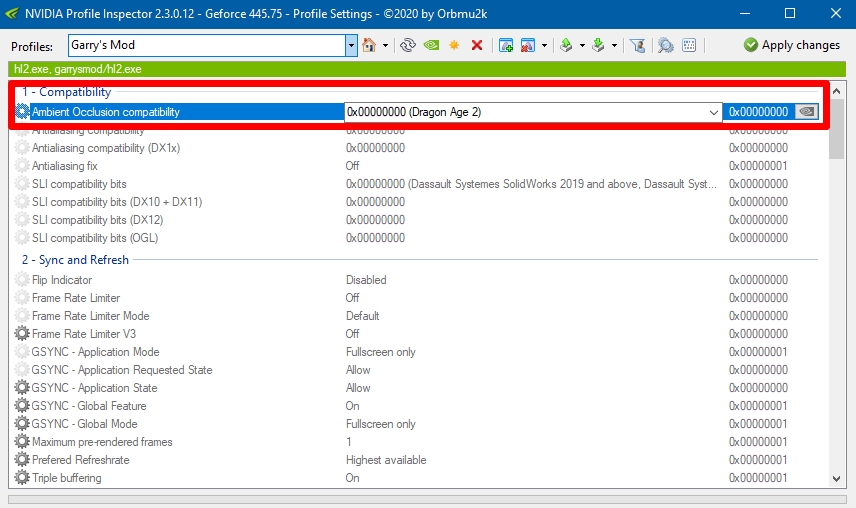The width and height of the screenshot is (856, 508).
Task: Click the gear icon beside GSYNC - Global Feature
Action: [22, 405]
